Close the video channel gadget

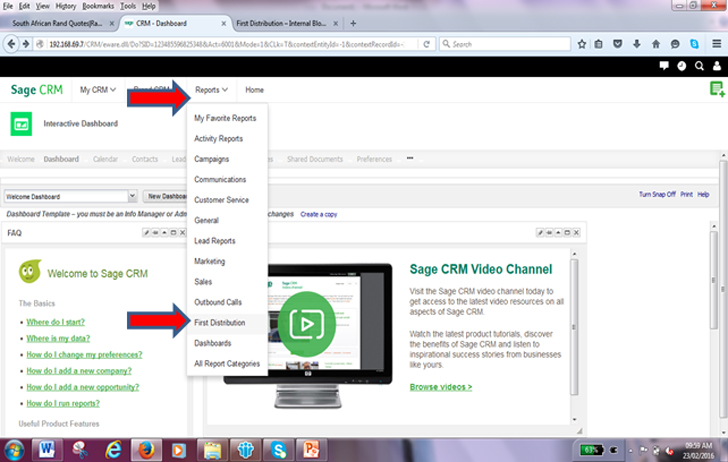click(576, 233)
